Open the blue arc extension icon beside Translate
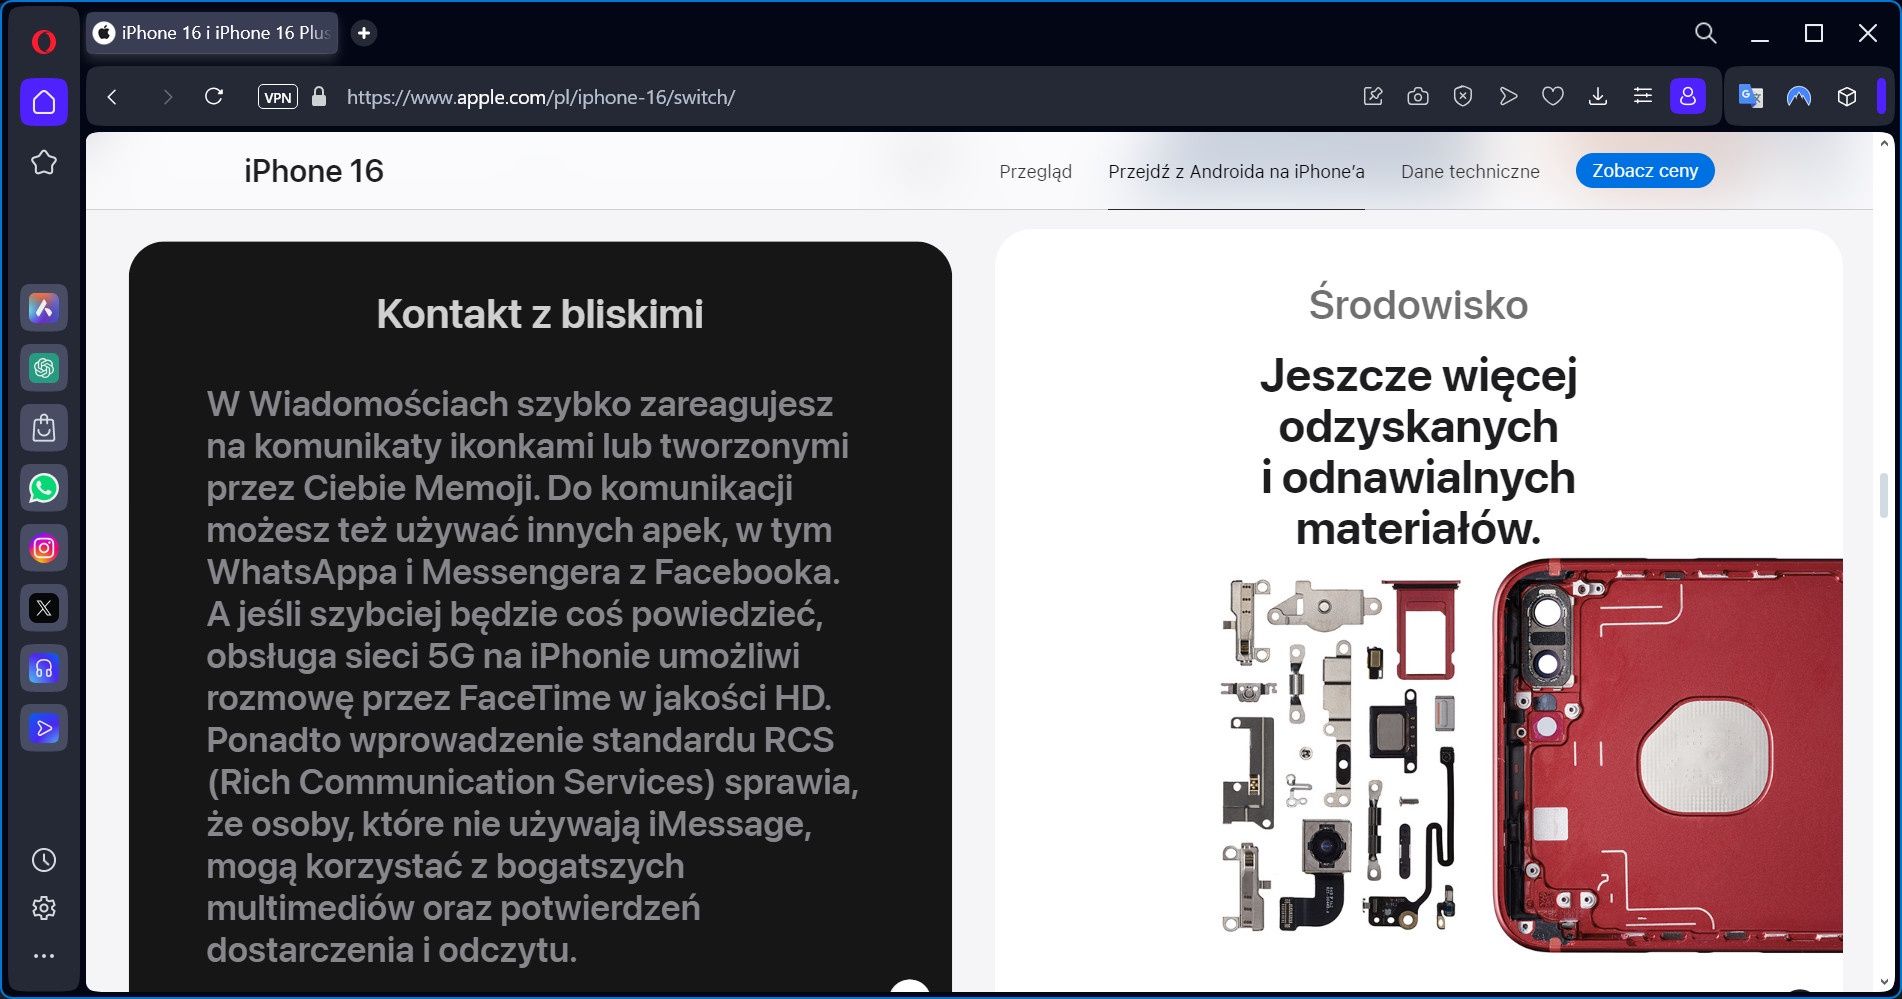Screen dimensions: 1902x999 [x=1799, y=97]
